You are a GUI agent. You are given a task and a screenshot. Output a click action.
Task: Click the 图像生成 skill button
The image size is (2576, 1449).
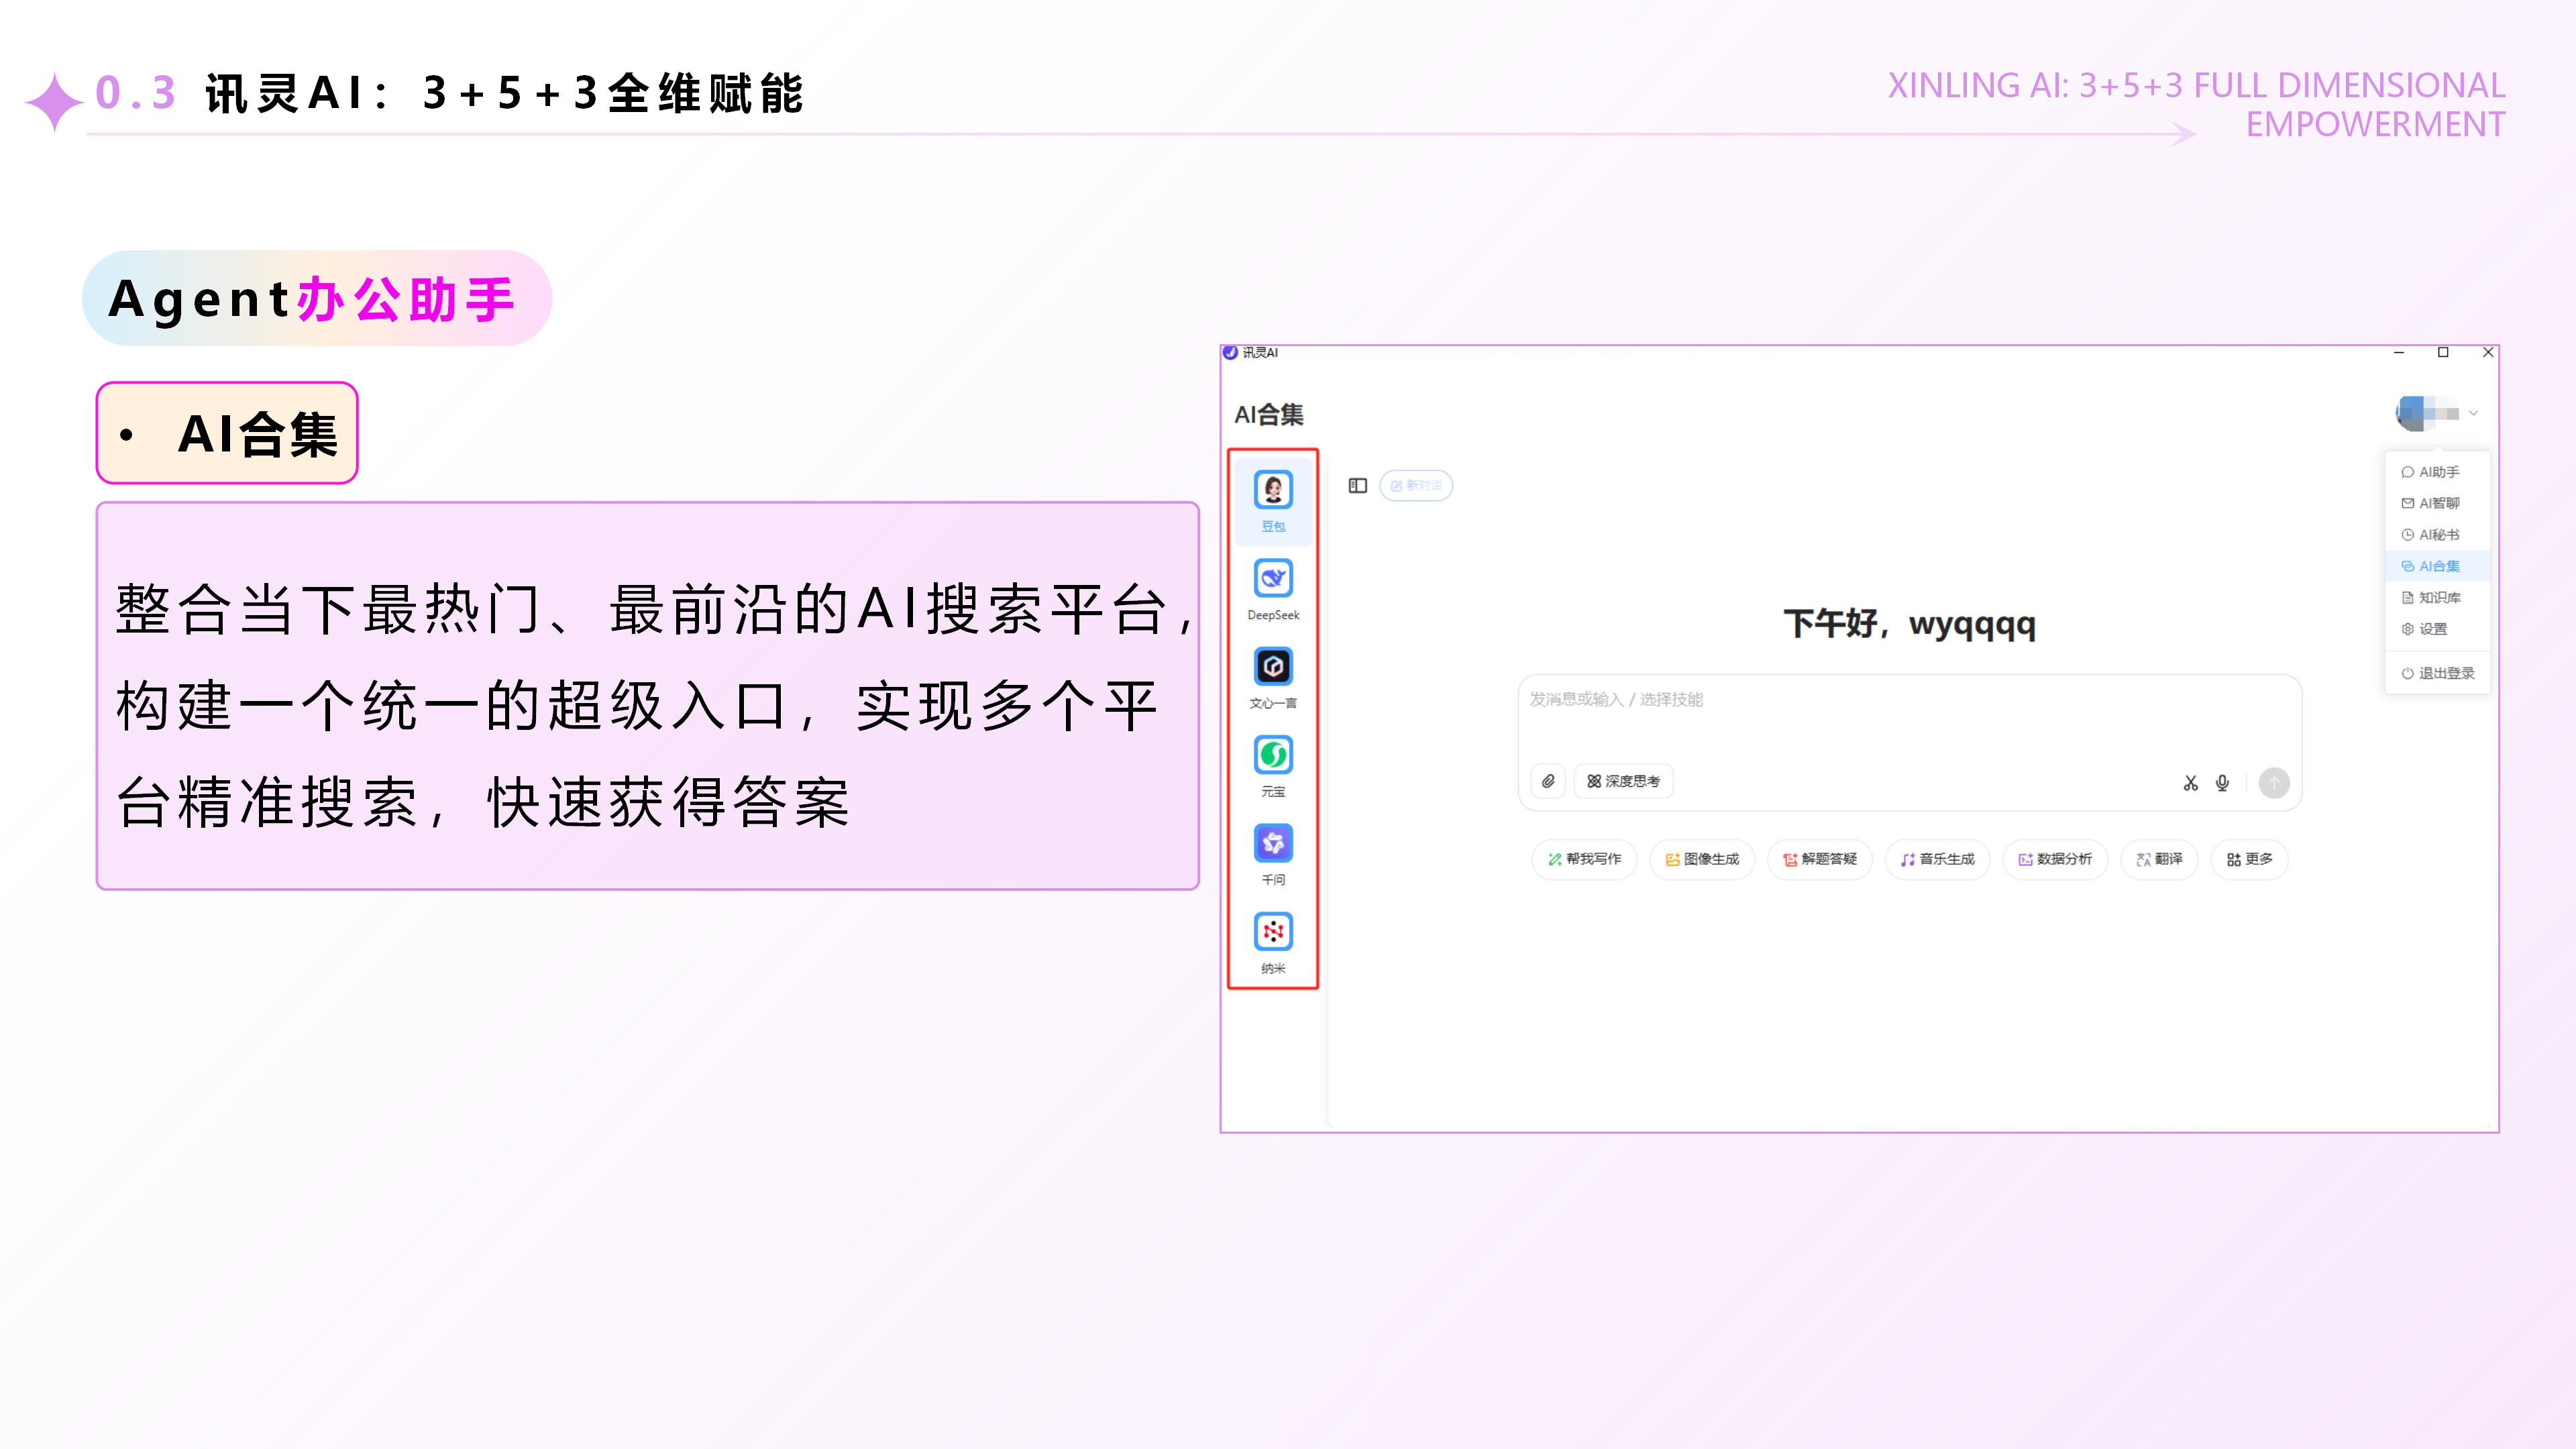click(1701, 859)
